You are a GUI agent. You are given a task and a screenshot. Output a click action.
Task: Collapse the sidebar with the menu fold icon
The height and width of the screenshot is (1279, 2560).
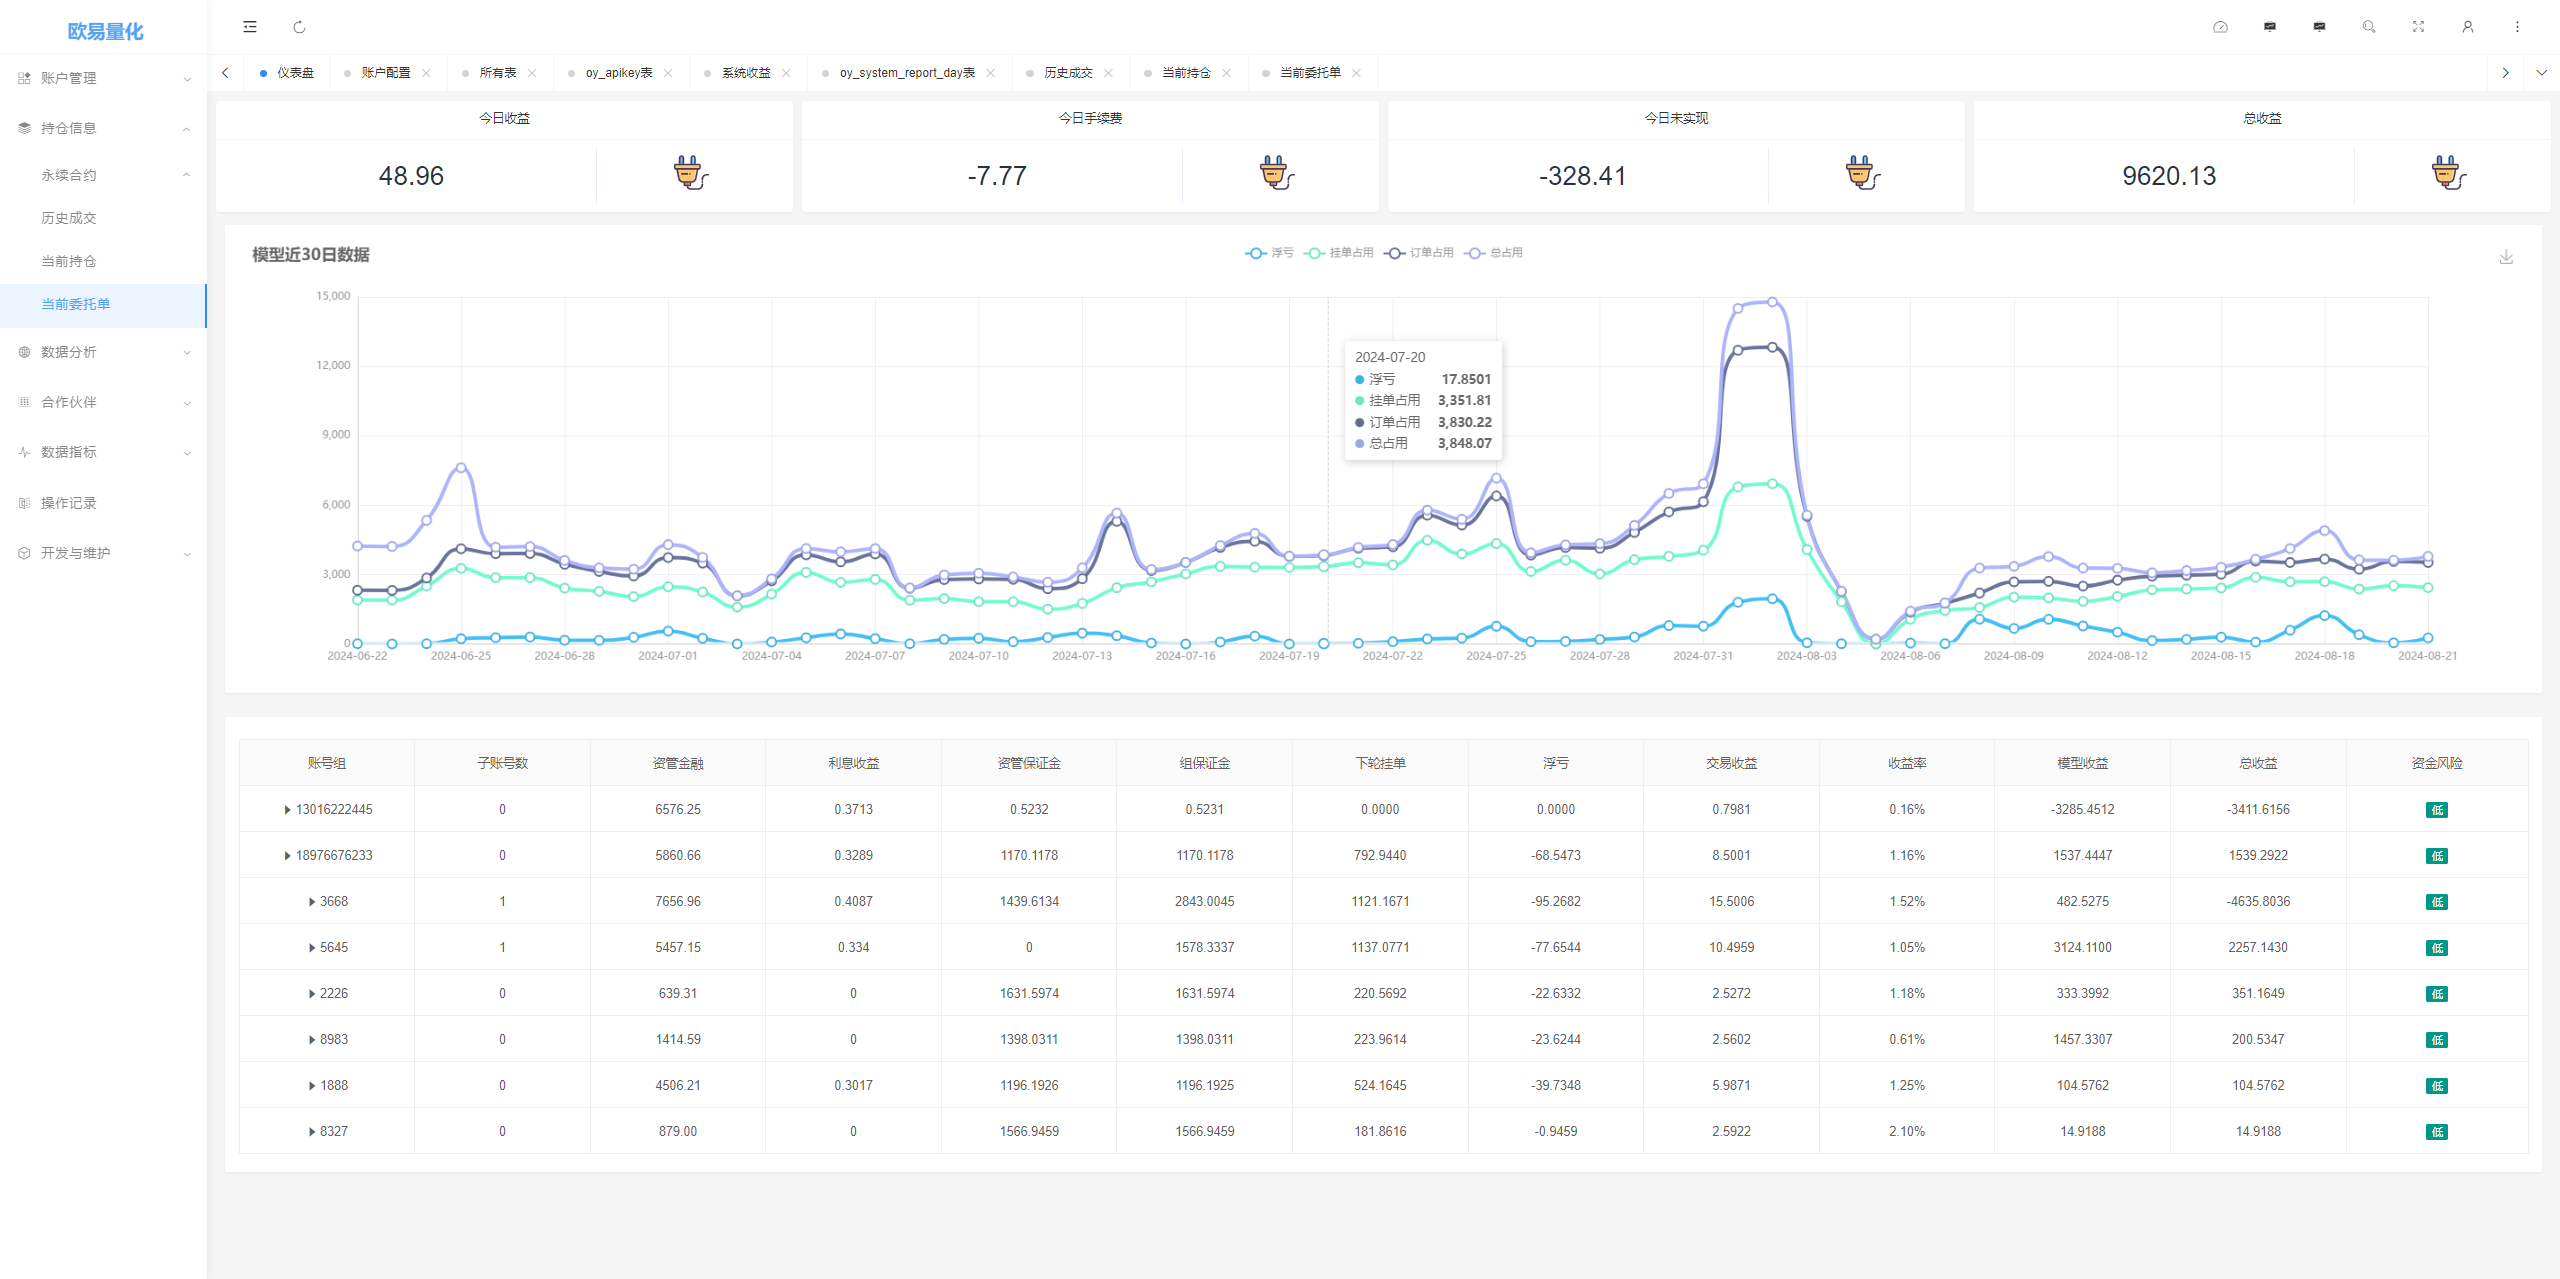tap(250, 27)
